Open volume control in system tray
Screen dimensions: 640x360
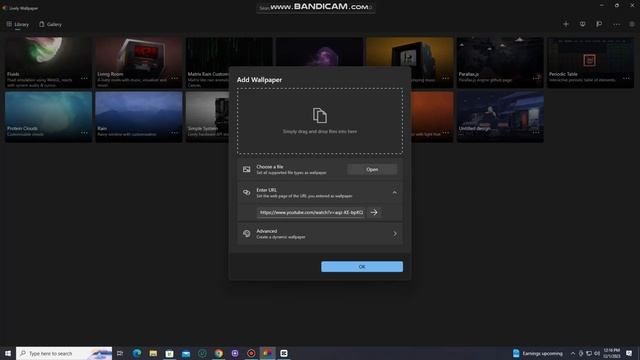pos(597,353)
